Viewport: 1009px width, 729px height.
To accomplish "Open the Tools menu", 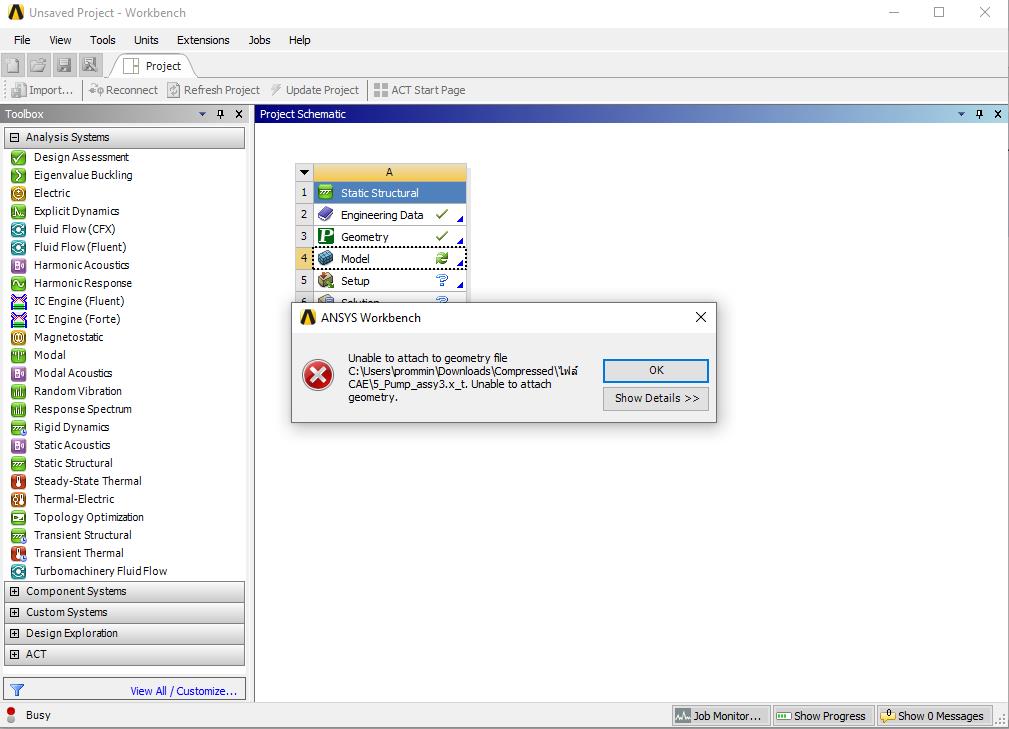I will 102,40.
